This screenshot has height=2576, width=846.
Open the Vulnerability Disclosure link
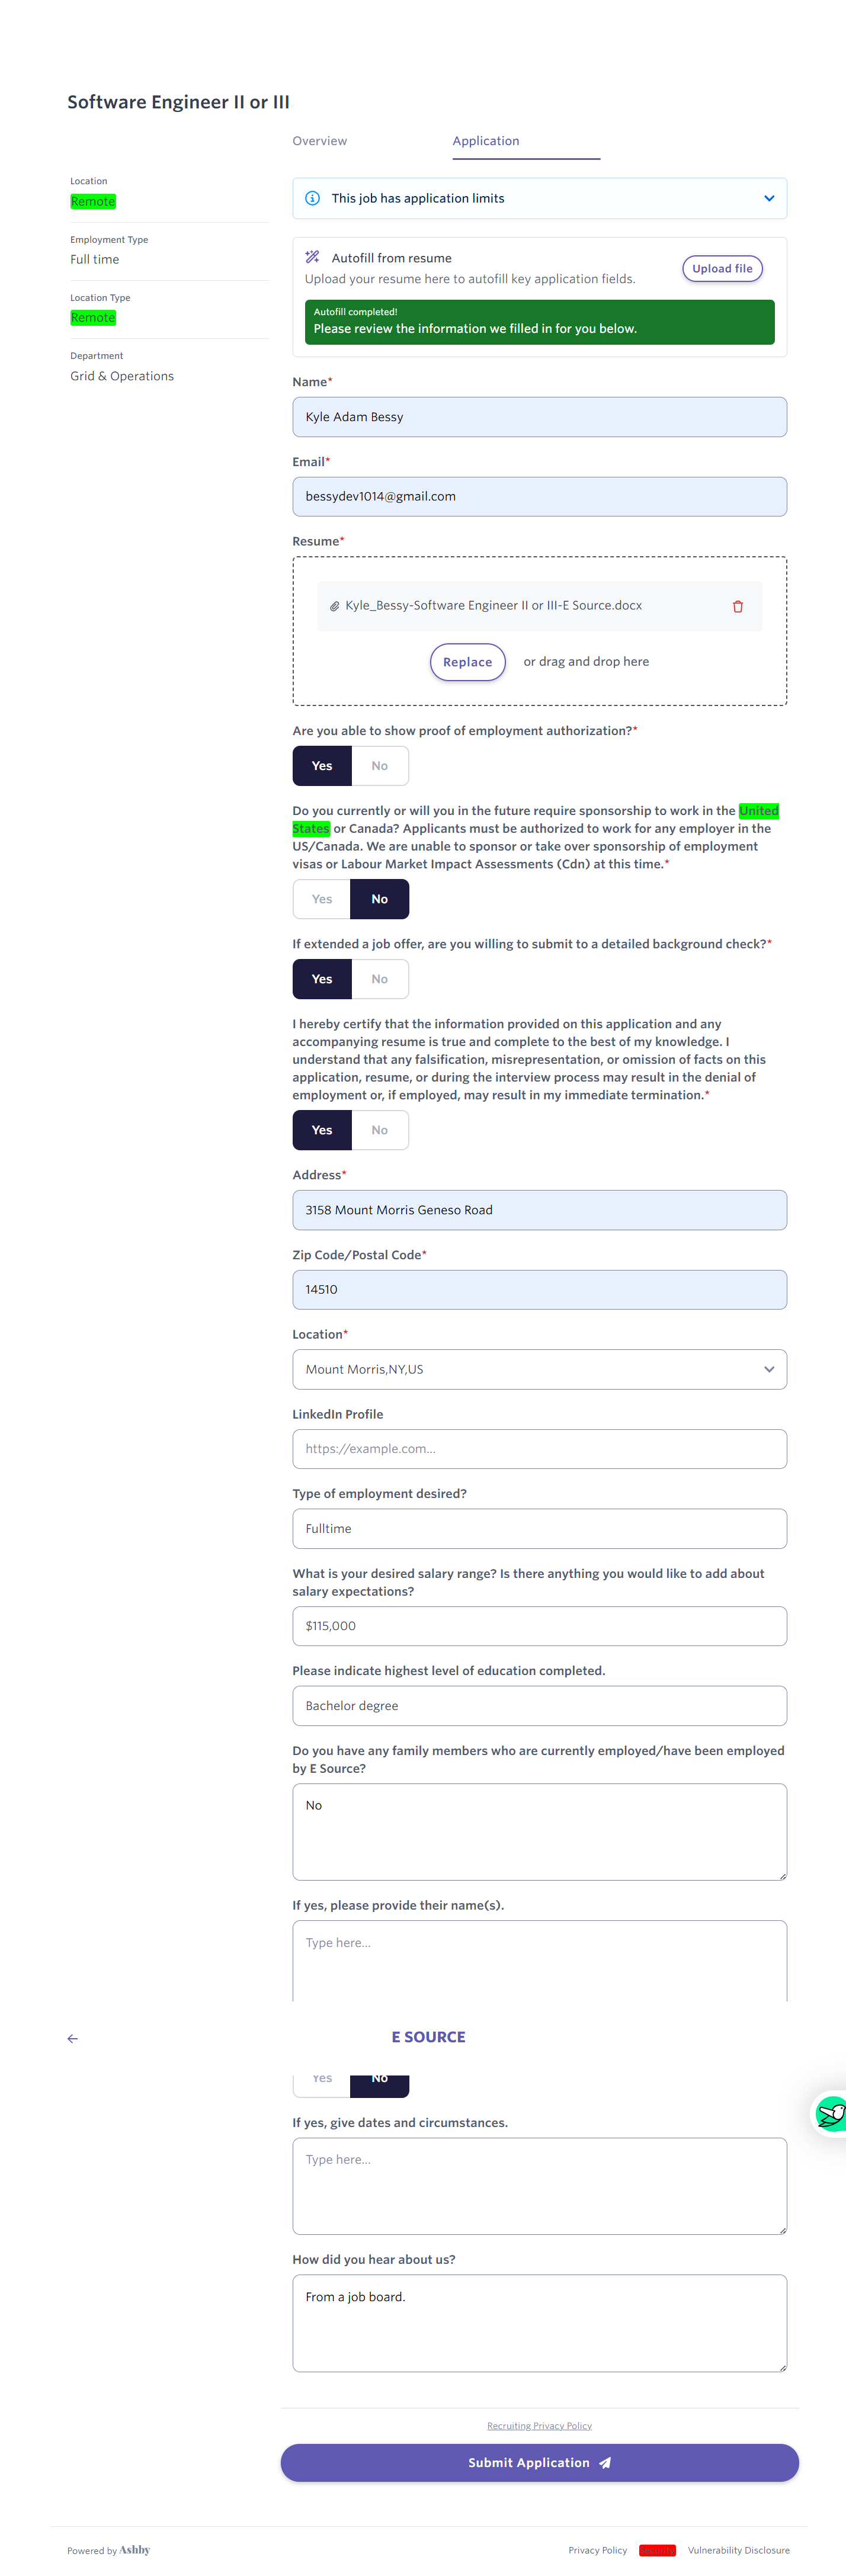[738, 2550]
